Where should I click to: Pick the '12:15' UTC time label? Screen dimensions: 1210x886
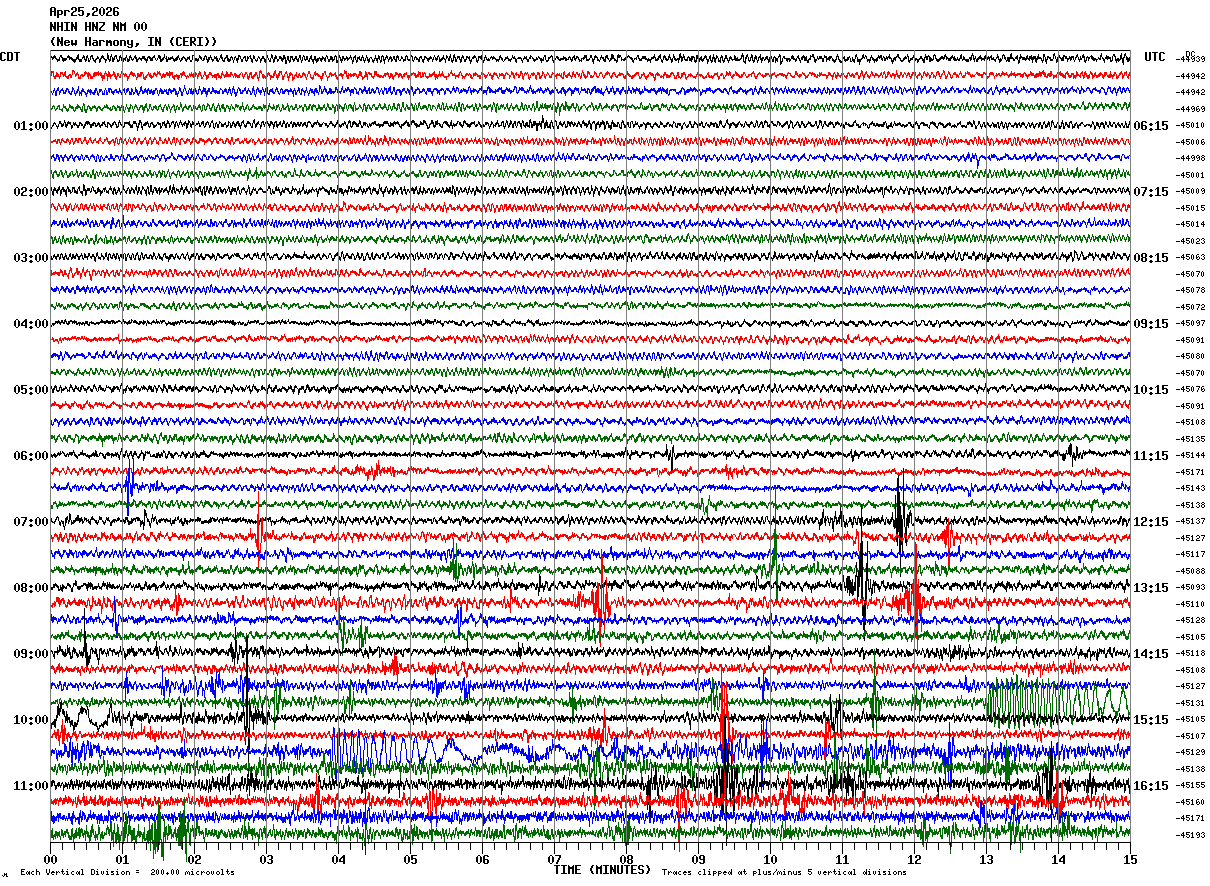click(x=1151, y=522)
